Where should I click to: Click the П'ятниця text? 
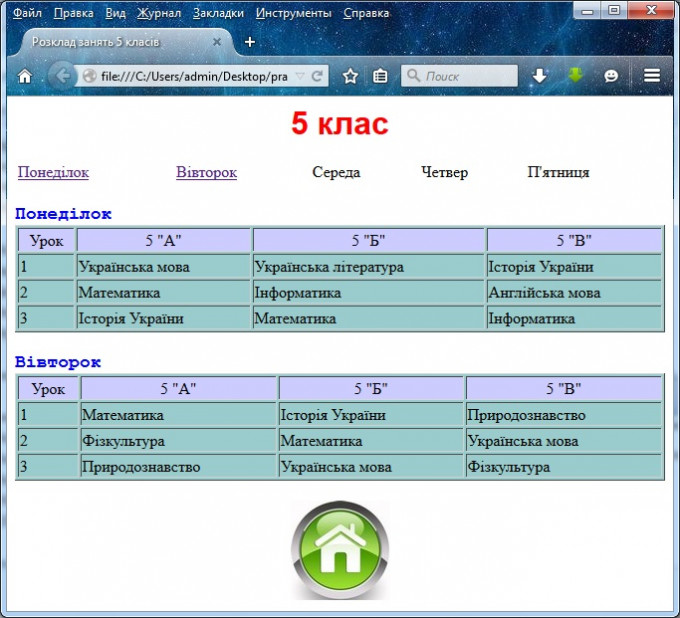pyautogui.click(x=558, y=172)
